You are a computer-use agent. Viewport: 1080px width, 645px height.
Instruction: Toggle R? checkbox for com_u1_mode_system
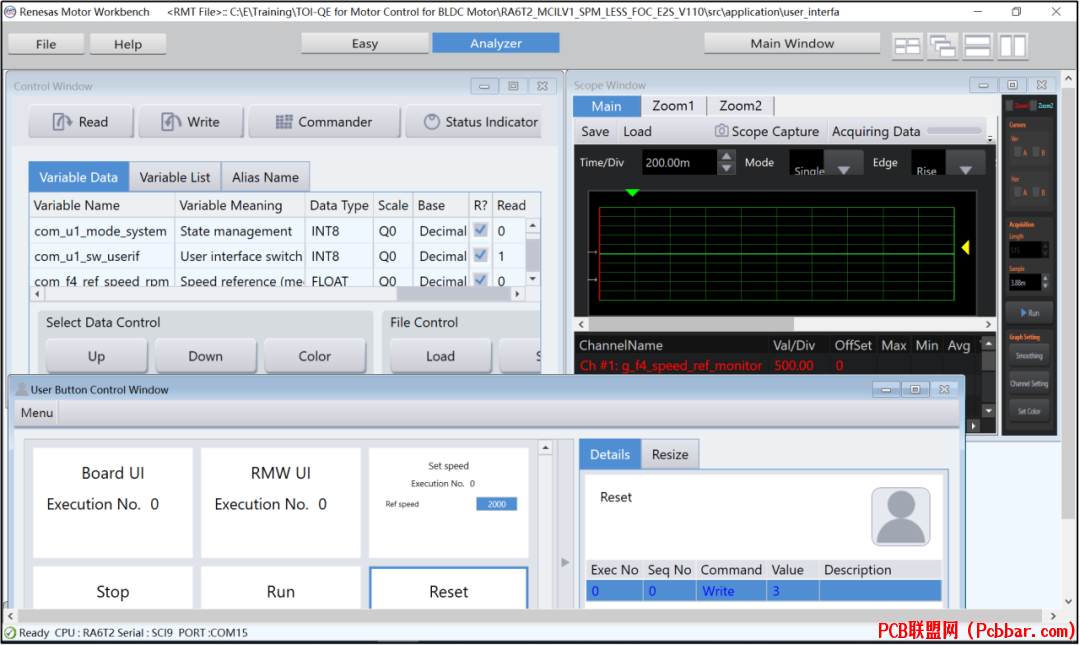tap(481, 229)
